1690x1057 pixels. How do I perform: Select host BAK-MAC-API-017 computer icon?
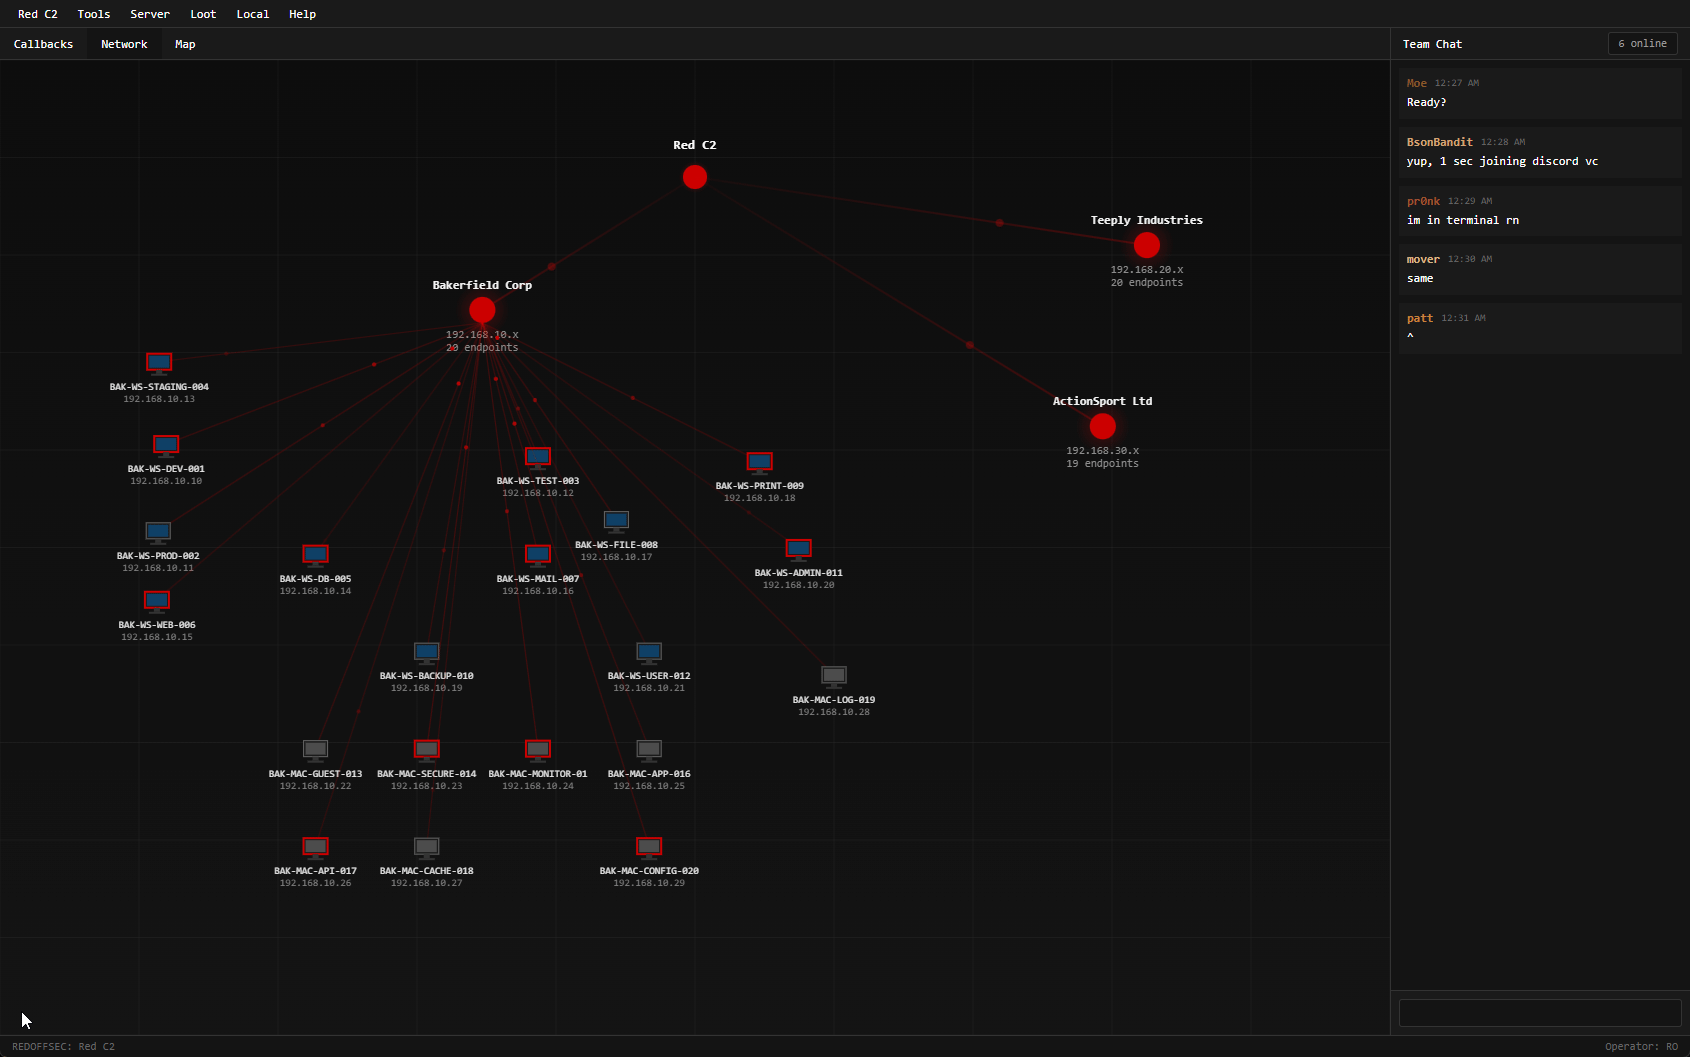316,847
